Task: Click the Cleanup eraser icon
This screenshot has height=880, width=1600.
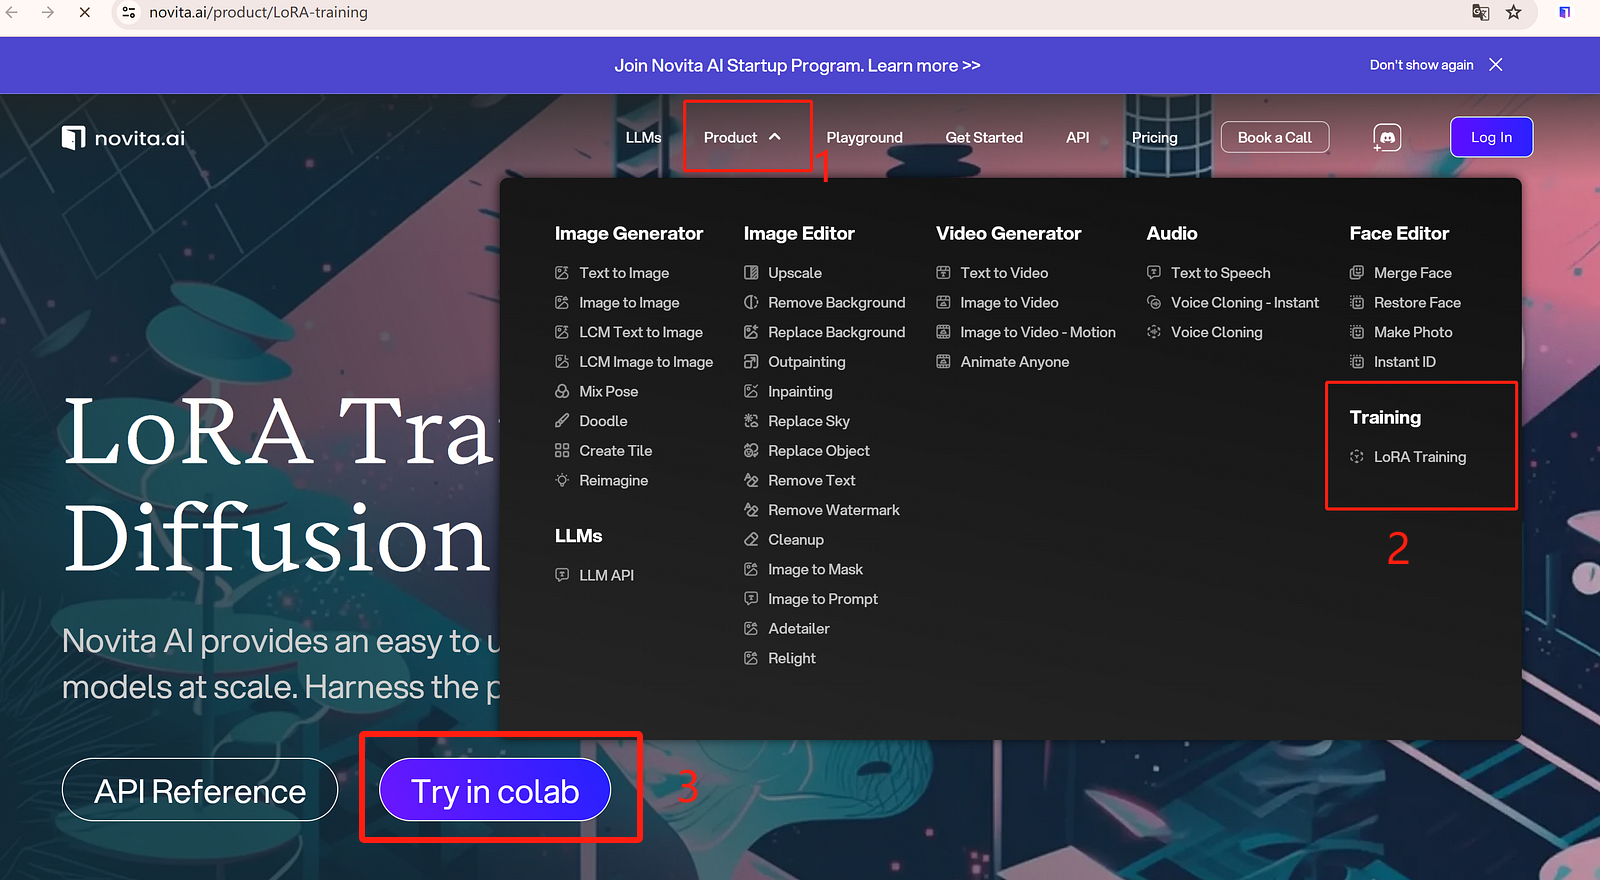Action: coord(751,540)
